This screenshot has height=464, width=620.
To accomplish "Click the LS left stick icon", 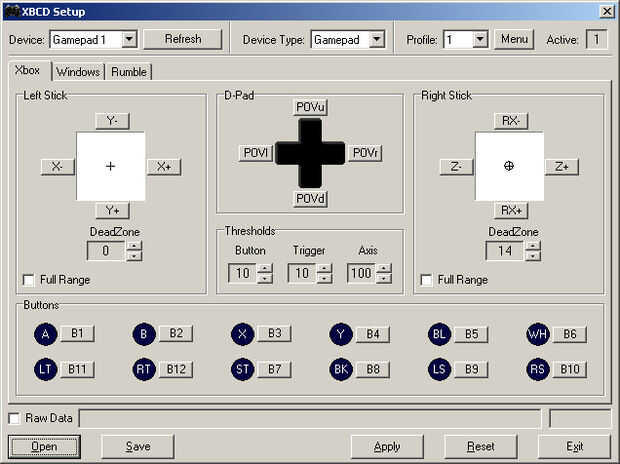I will click(x=439, y=369).
